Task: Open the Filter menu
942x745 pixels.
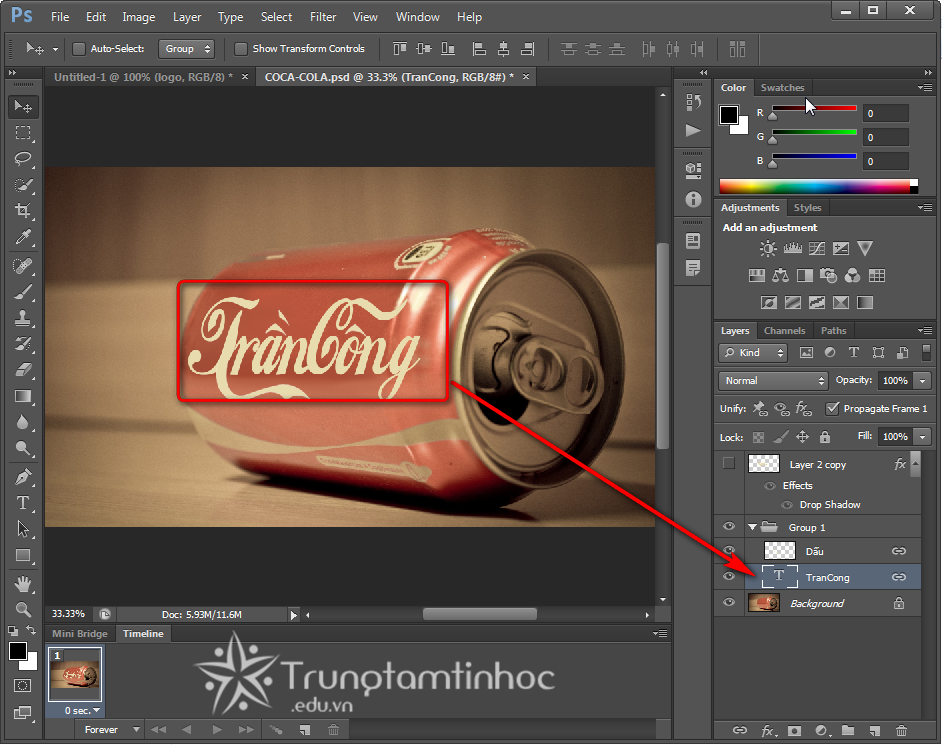Action: pos(323,17)
